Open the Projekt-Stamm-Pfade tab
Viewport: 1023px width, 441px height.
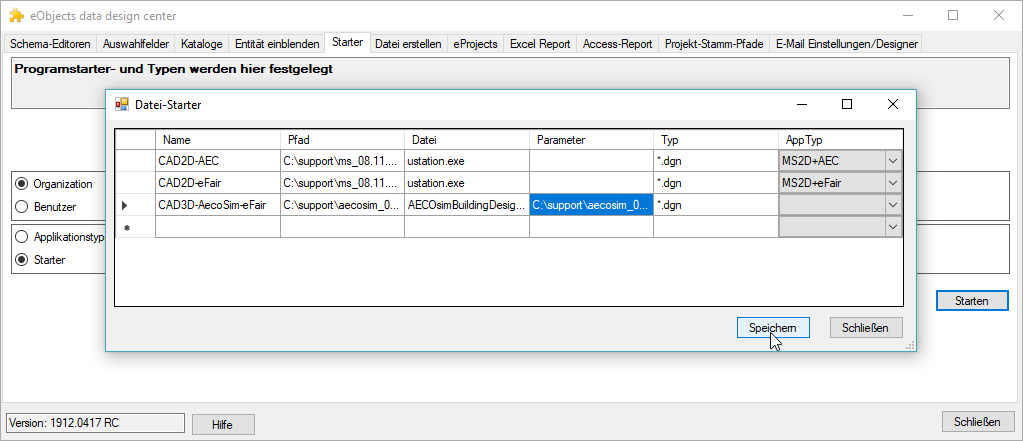tap(714, 44)
